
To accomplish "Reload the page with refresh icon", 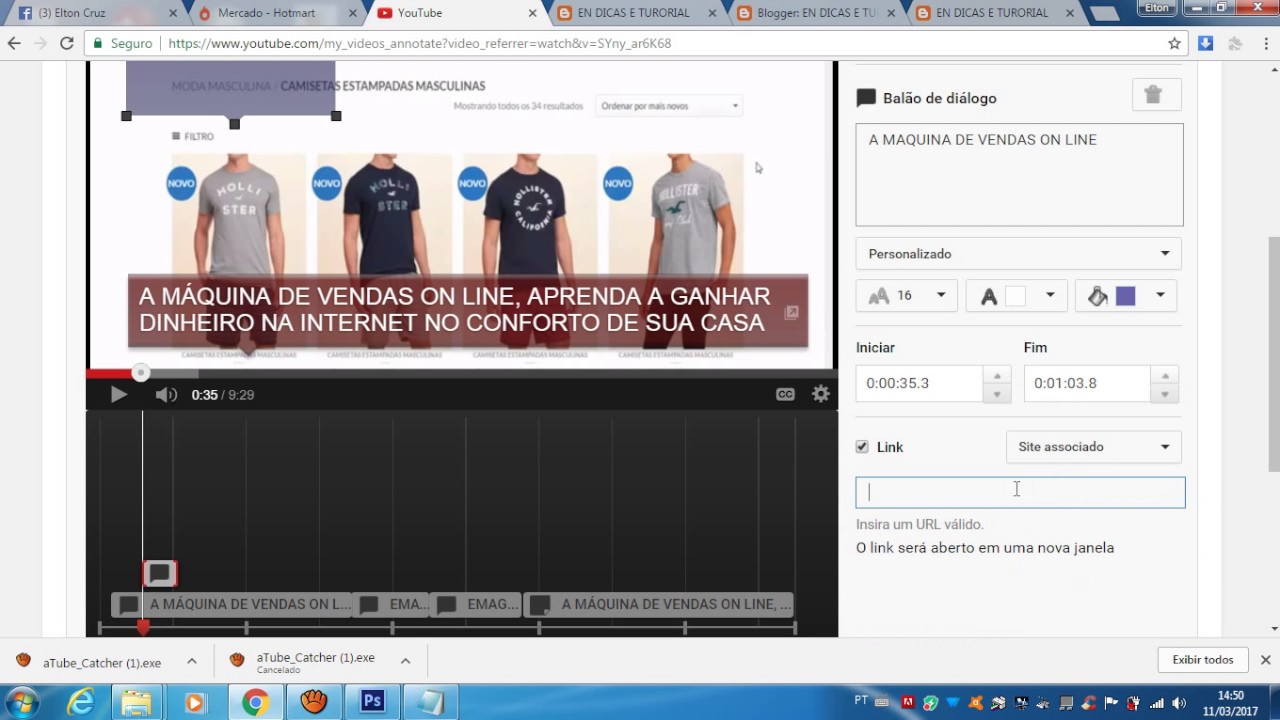I will [x=66, y=43].
